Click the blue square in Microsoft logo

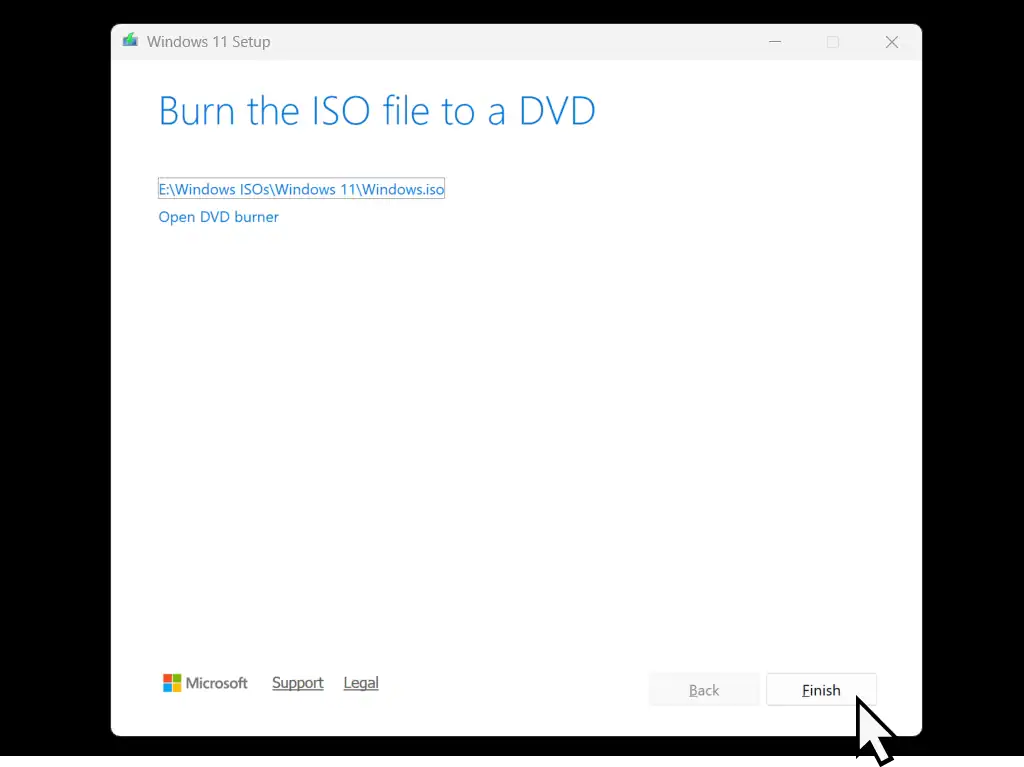pyautogui.click(x=168, y=688)
